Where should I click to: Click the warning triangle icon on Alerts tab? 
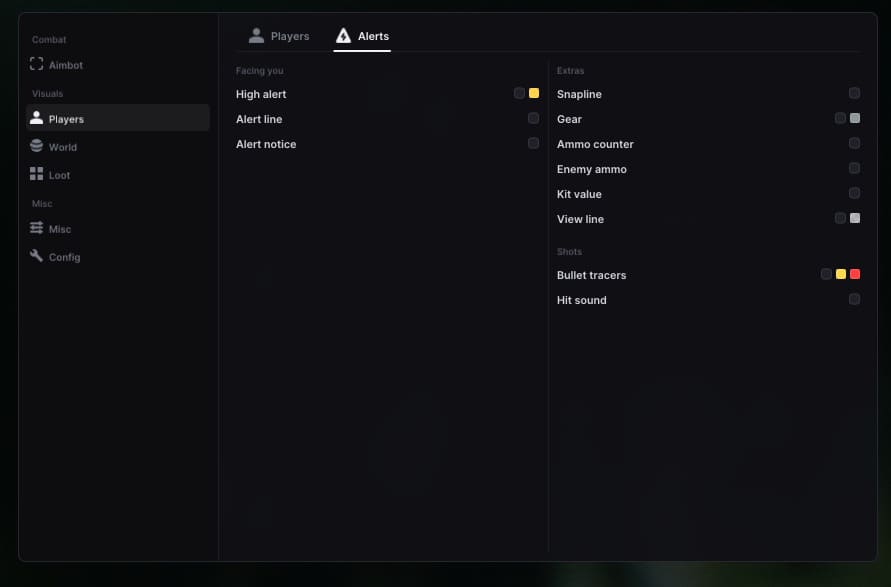343,36
